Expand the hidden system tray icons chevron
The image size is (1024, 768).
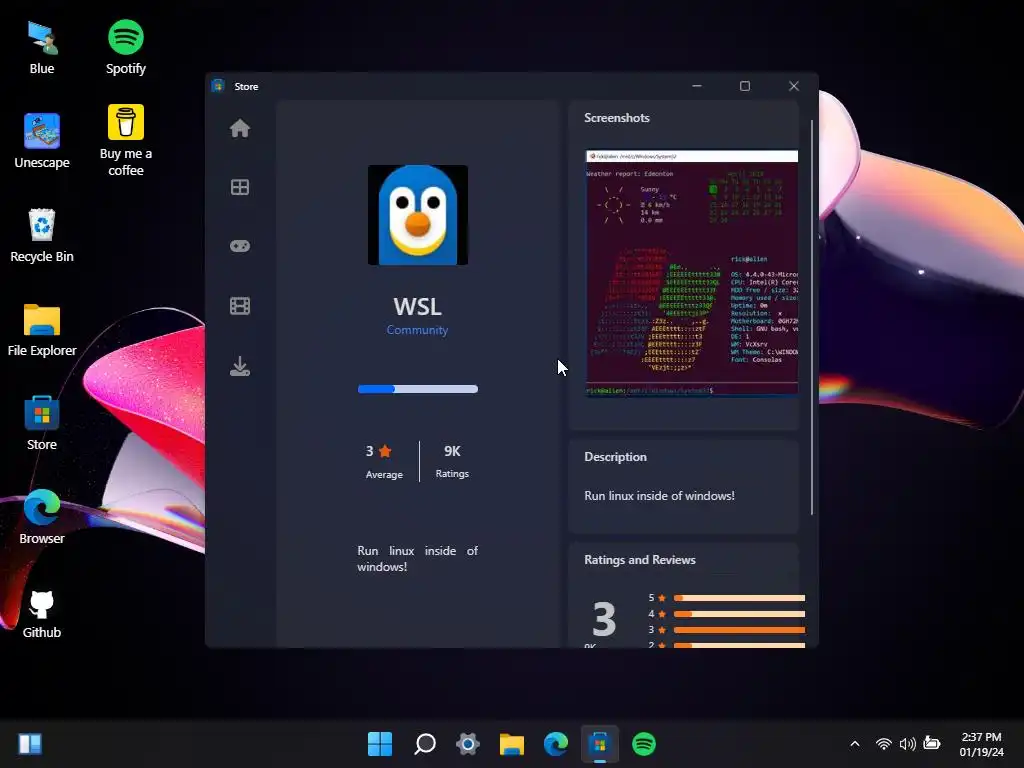click(x=855, y=744)
